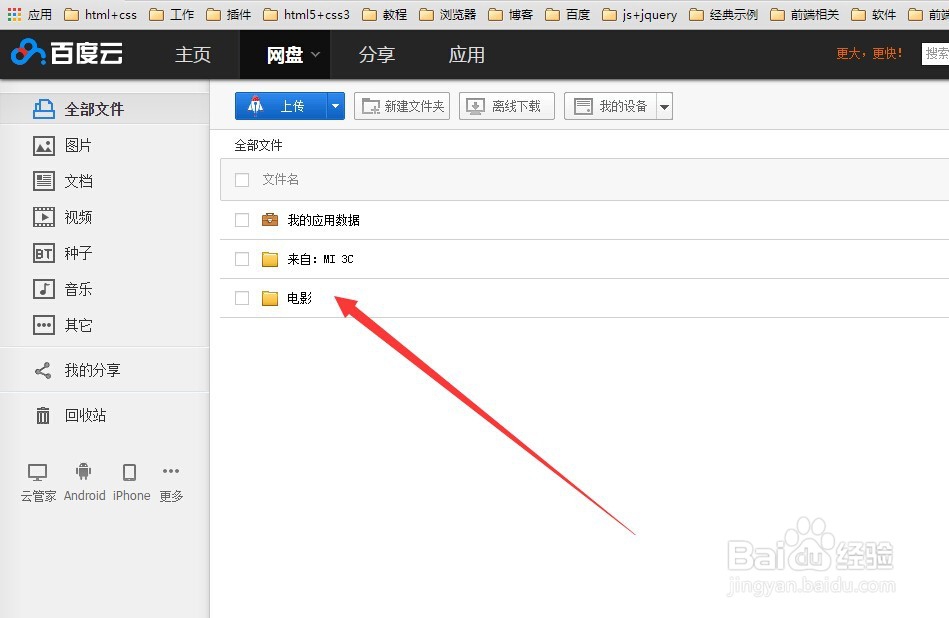Screen dimensions: 949x618
Task: Switch to the 分享 tab
Action: pos(377,55)
